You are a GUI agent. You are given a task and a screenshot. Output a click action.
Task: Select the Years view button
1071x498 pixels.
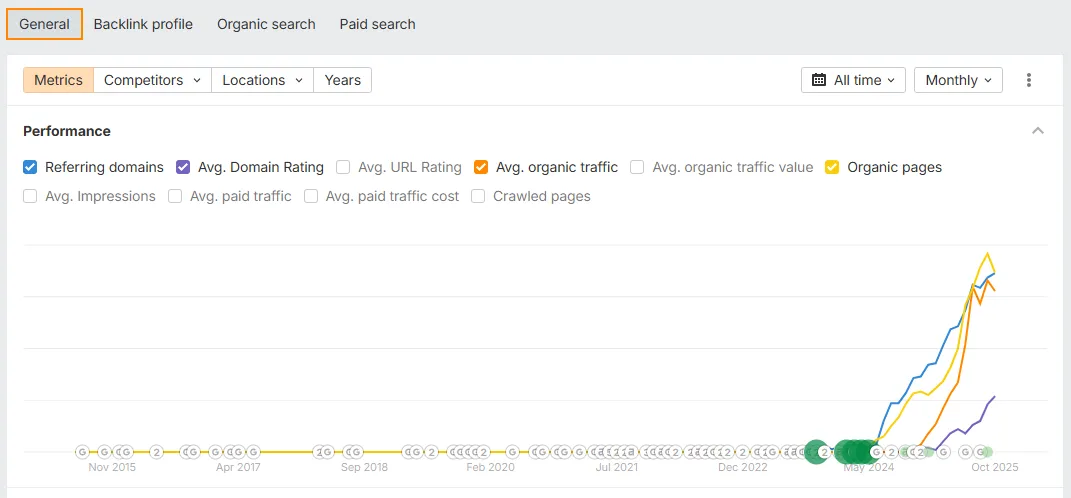342,80
